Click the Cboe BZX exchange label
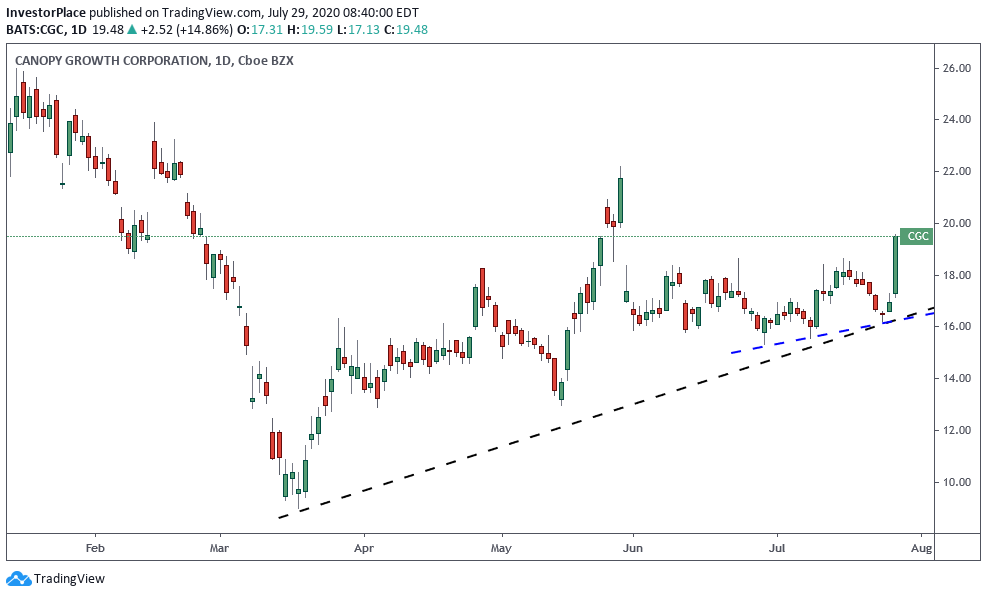Image resolution: width=987 pixels, height=597 pixels. pos(266,60)
